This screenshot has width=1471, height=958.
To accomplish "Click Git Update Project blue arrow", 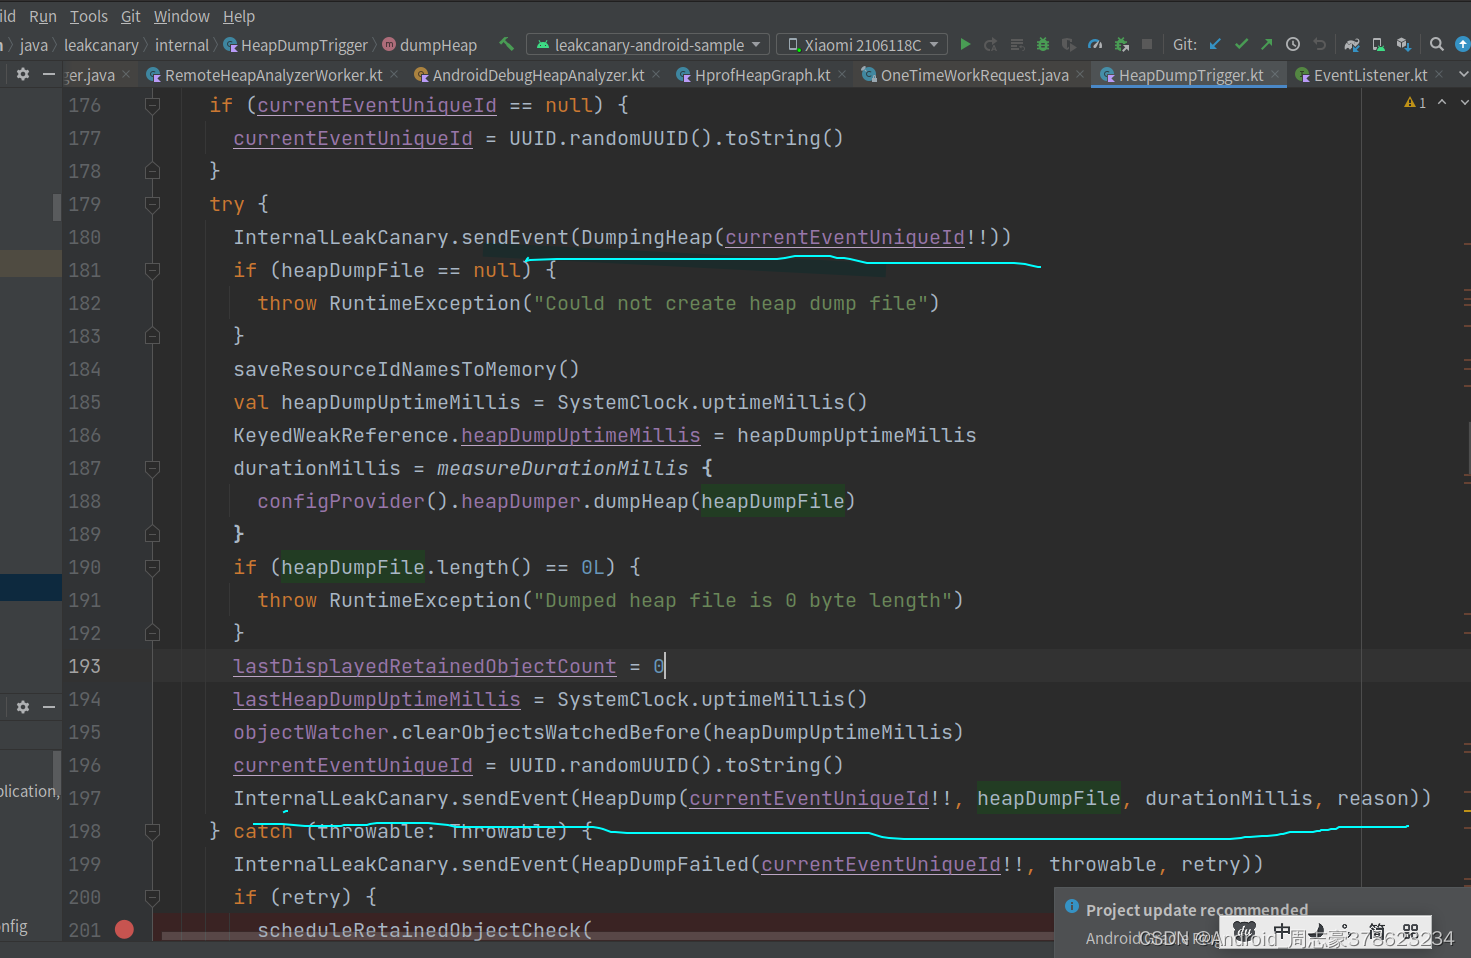I will point(1215,44).
